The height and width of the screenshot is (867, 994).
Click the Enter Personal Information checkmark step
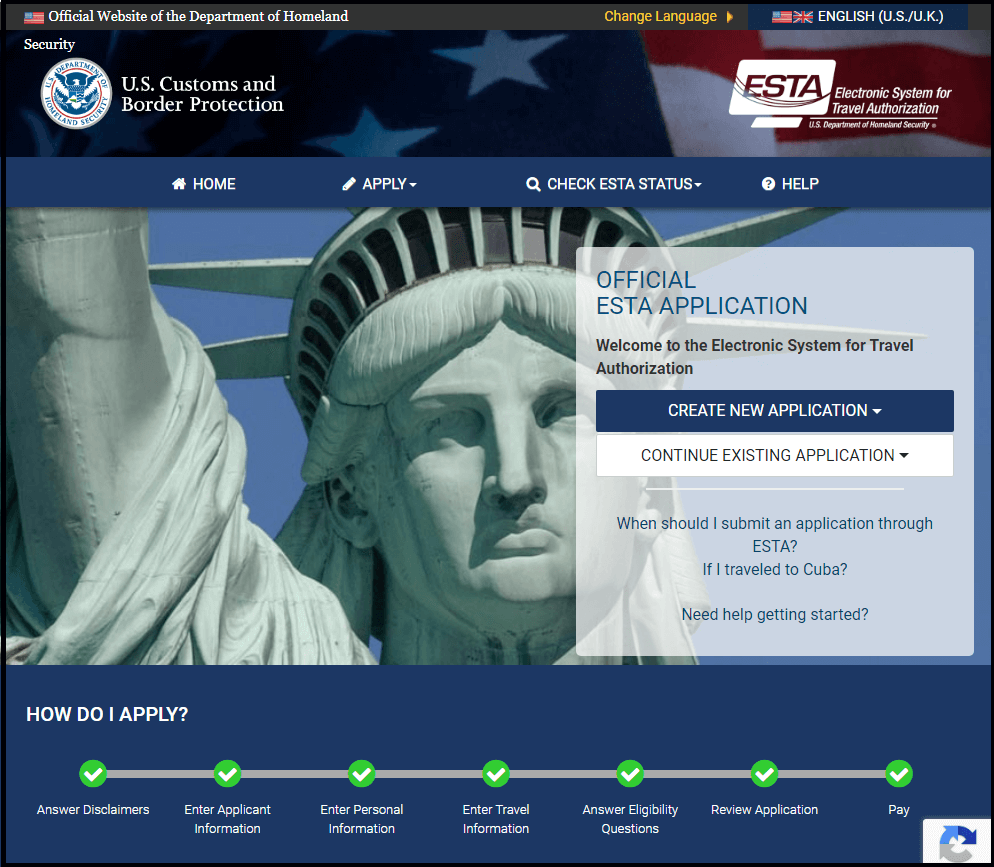click(x=362, y=774)
